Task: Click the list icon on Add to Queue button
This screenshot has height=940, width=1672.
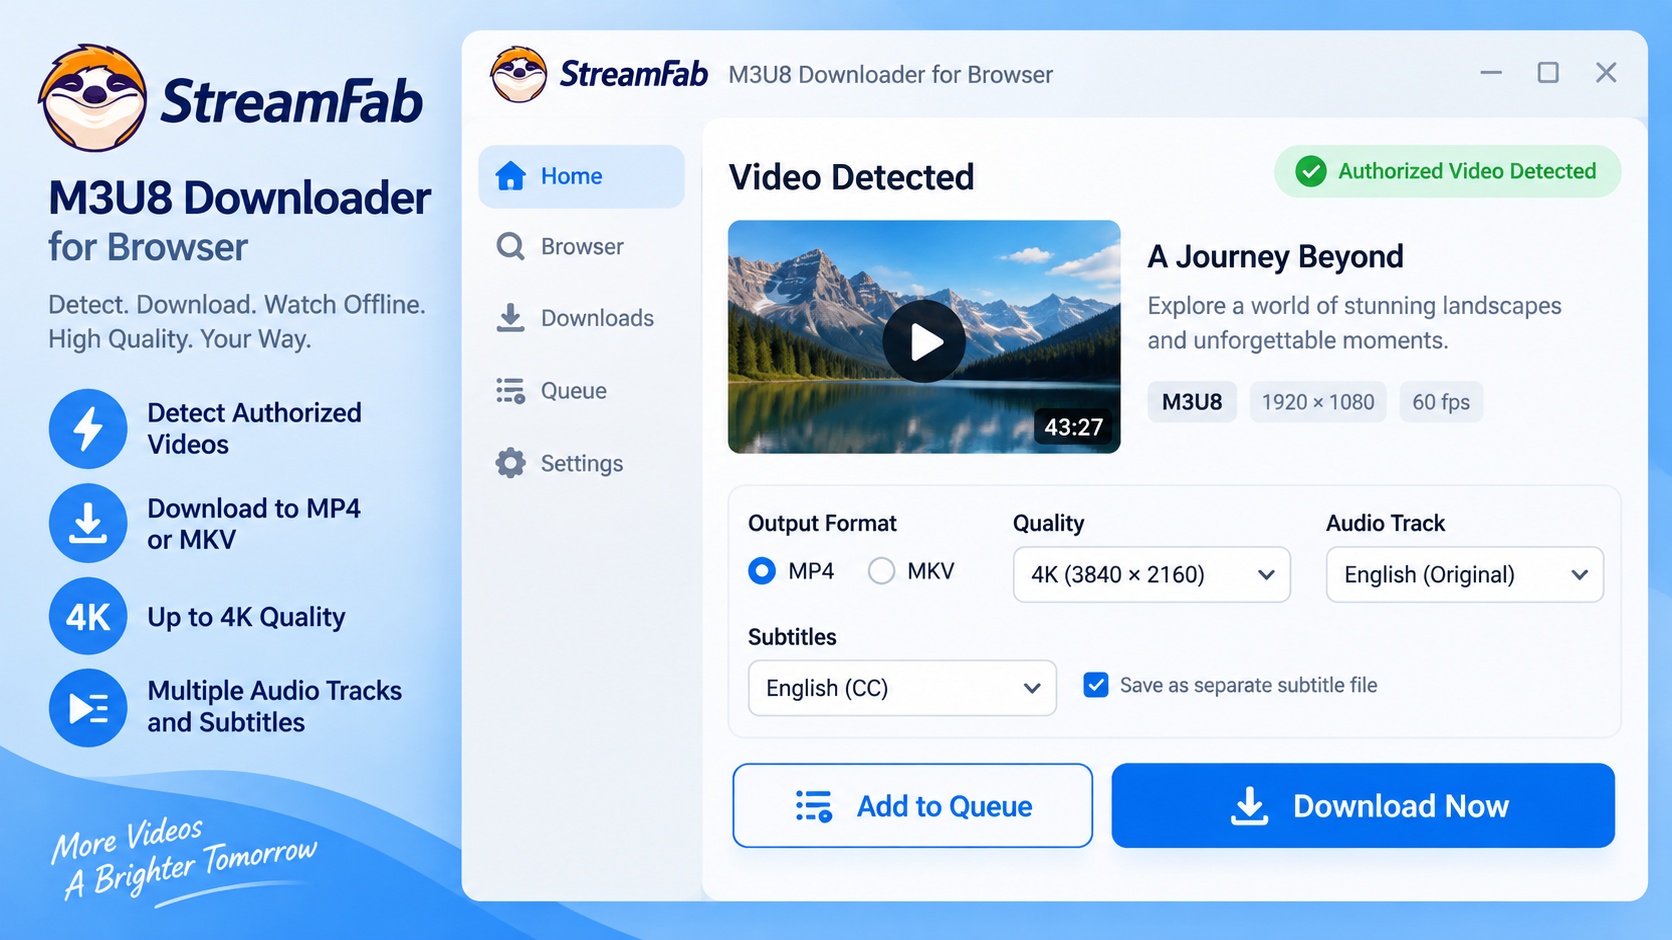Action: tap(814, 806)
